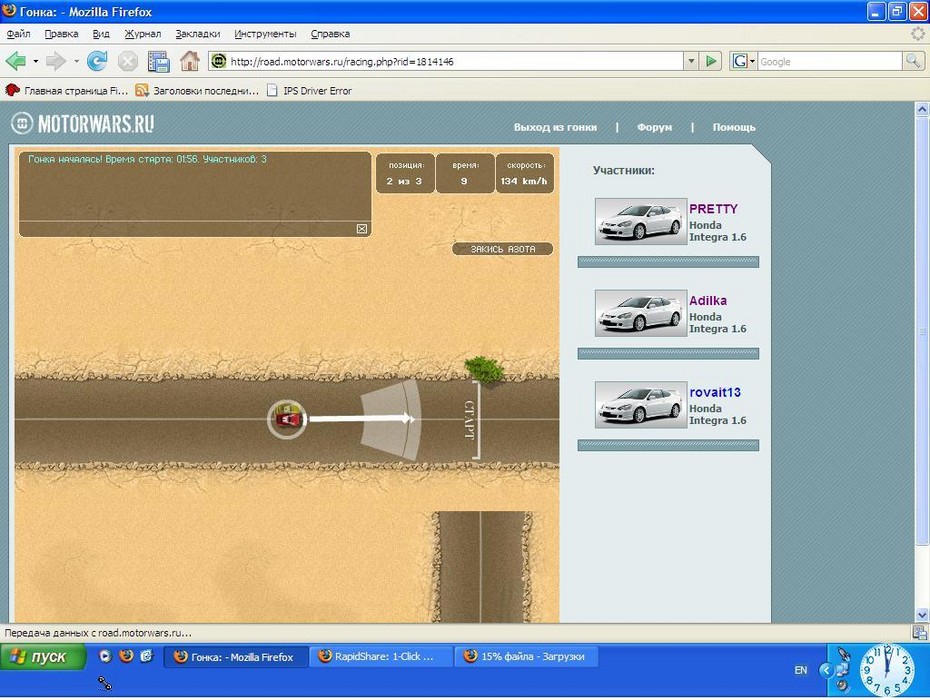This screenshot has height=700, width=930.
Task: Click the Гонка началась message text
Action: pos(148,159)
